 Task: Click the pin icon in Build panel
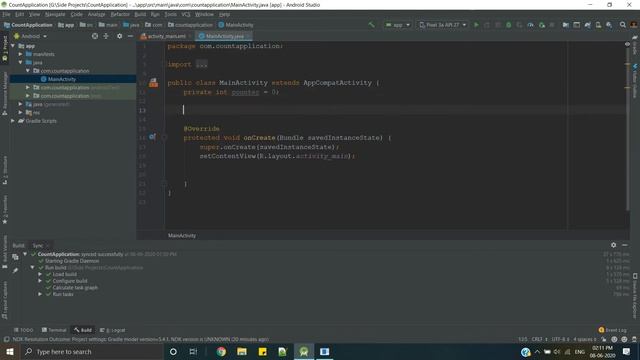click(x=15, y=270)
